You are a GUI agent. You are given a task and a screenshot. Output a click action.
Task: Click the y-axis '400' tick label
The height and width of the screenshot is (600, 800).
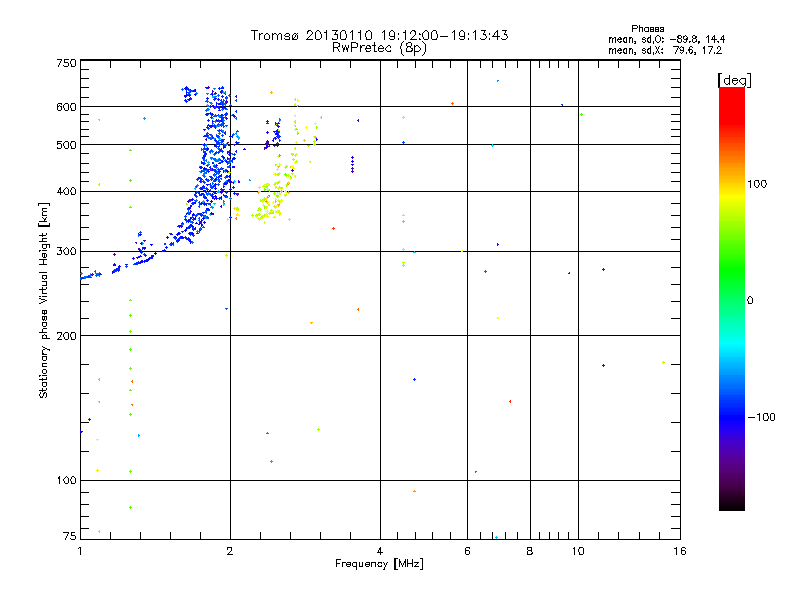click(x=66, y=191)
